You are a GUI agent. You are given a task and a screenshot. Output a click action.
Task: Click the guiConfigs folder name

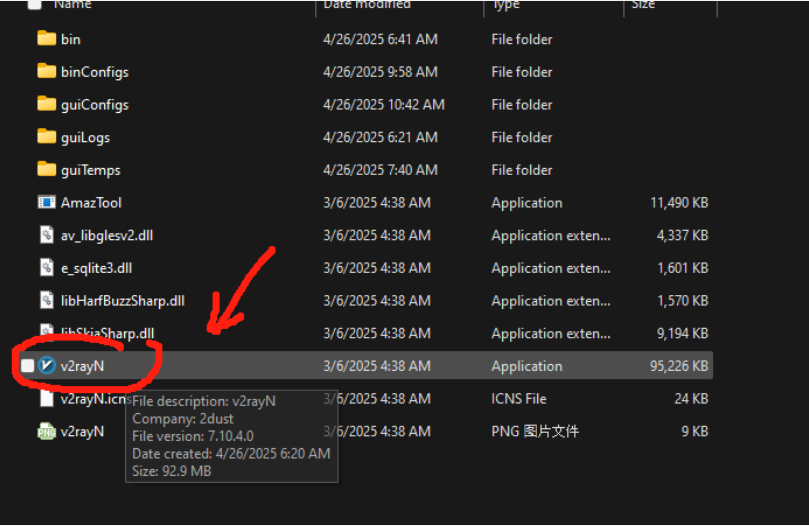click(95, 105)
